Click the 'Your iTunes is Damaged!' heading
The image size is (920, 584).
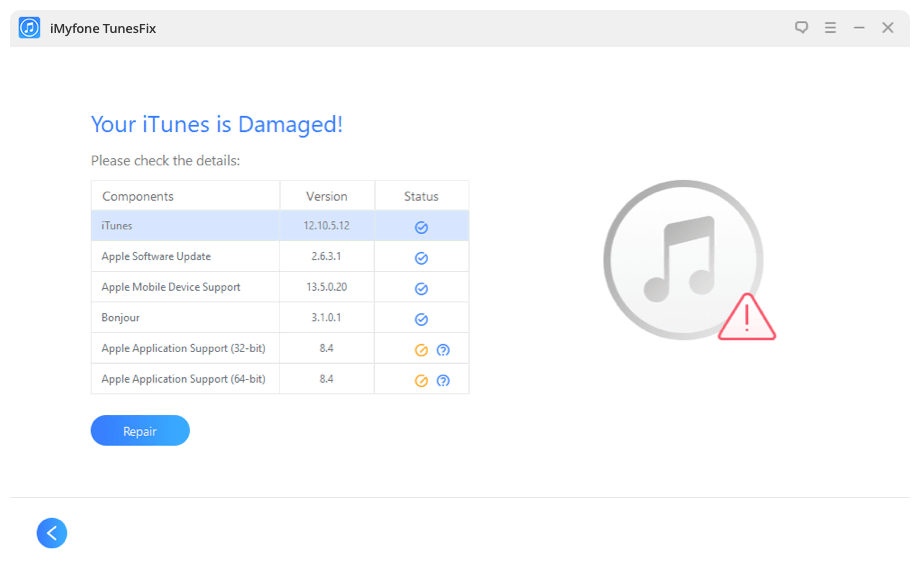217,124
